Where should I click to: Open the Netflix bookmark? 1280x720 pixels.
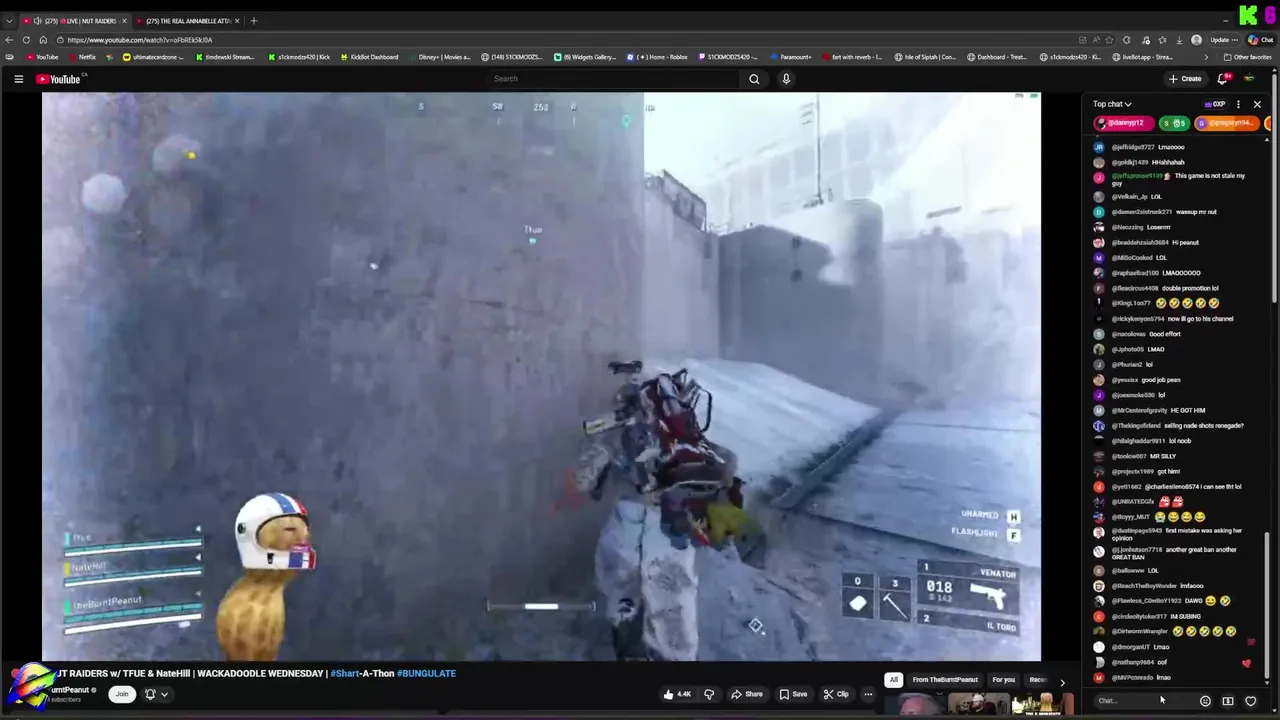point(82,57)
